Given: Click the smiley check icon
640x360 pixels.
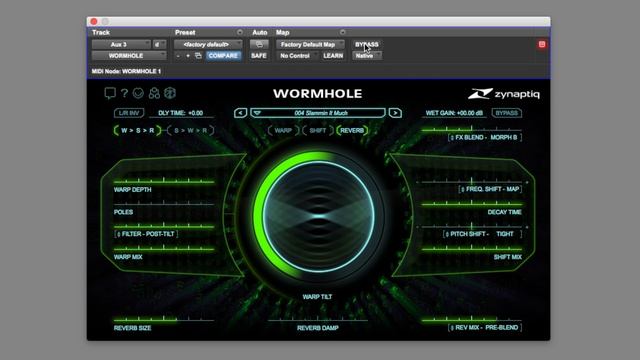Looking at the screenshot, I should coord(138,93).
